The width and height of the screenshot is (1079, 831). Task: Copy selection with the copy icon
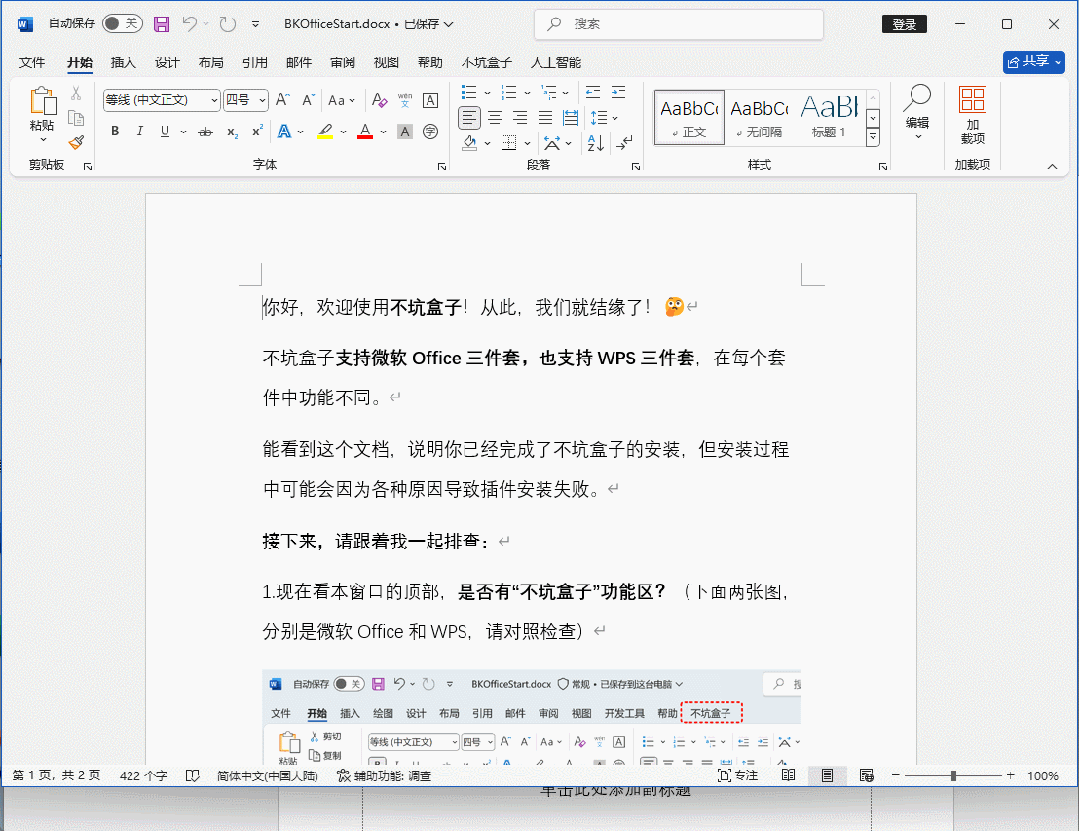[x=76, y=118]
